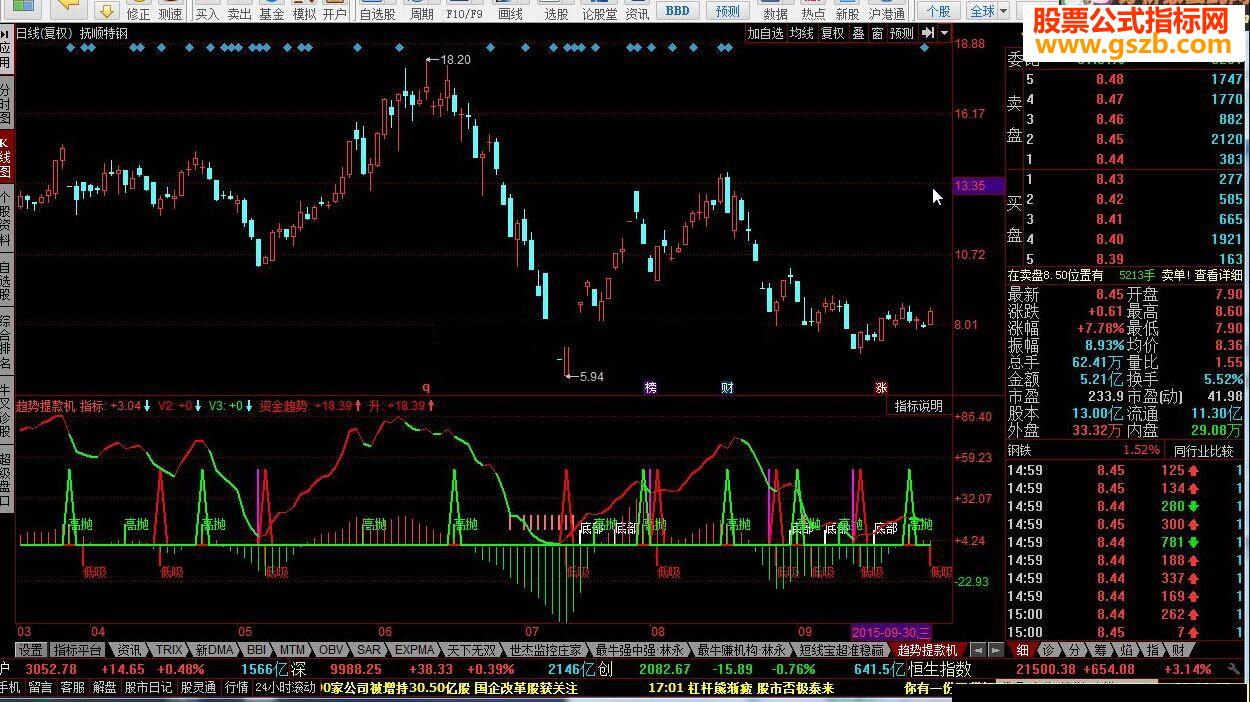
Task: Select 画线 drawing line tool
Action: pyautogui.click(x=510, y=14)
